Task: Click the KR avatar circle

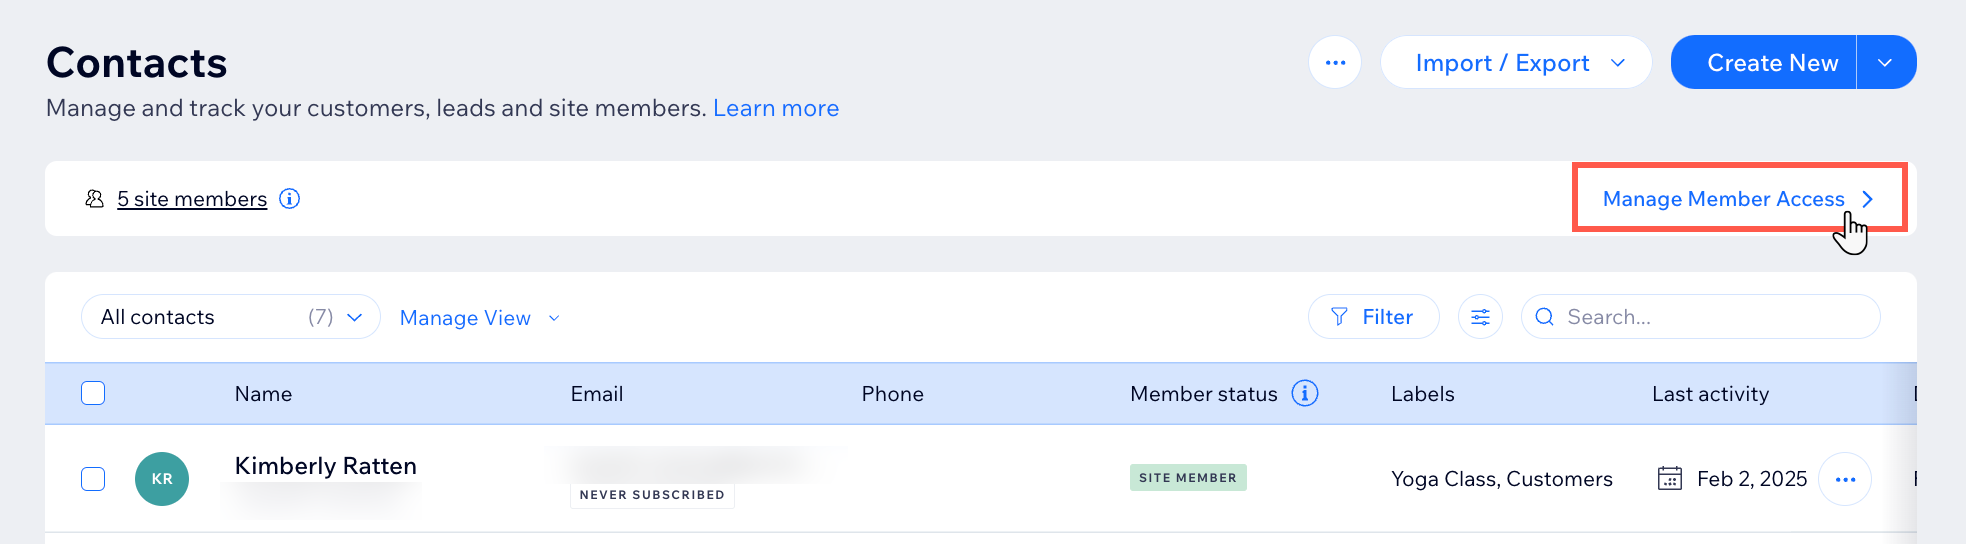Action: tap(162, 478)
